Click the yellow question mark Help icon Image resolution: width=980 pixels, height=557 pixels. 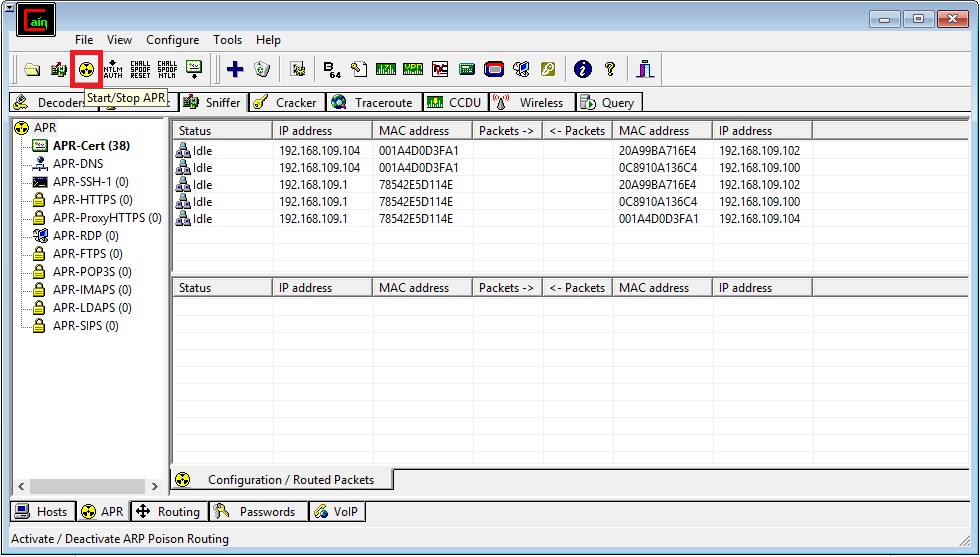tap(610, 69)
